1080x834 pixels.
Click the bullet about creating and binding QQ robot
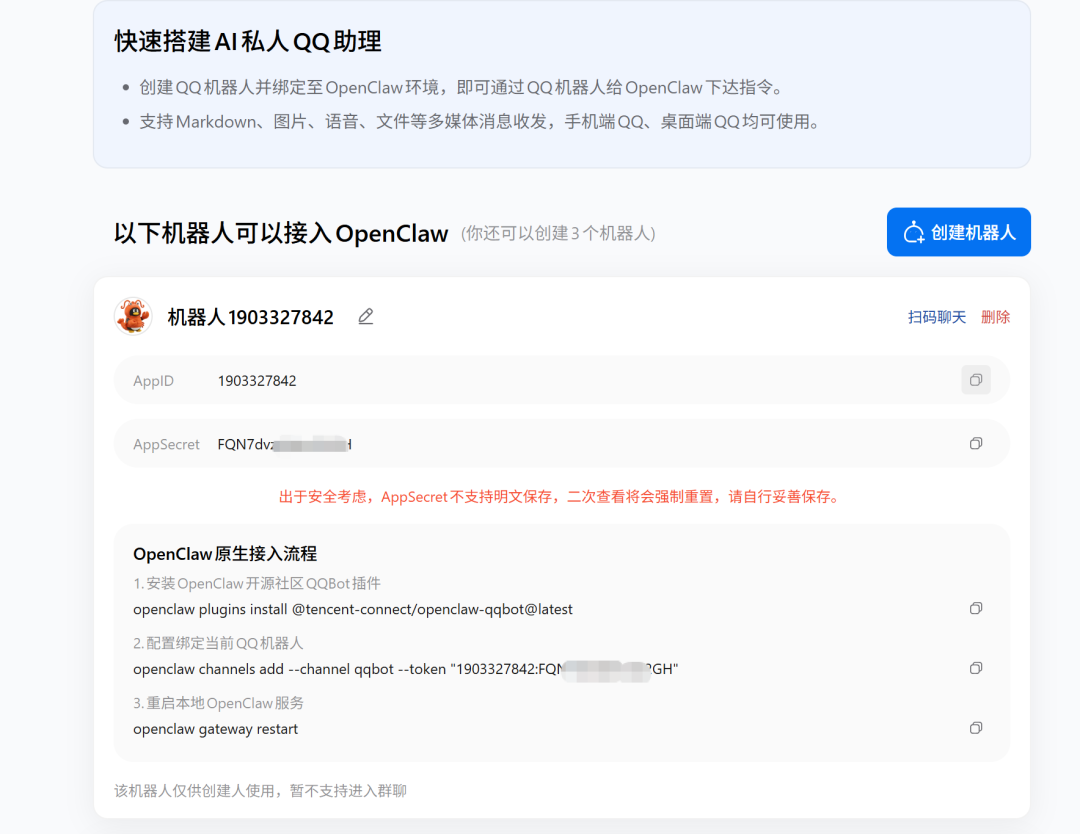click(461, 87)
